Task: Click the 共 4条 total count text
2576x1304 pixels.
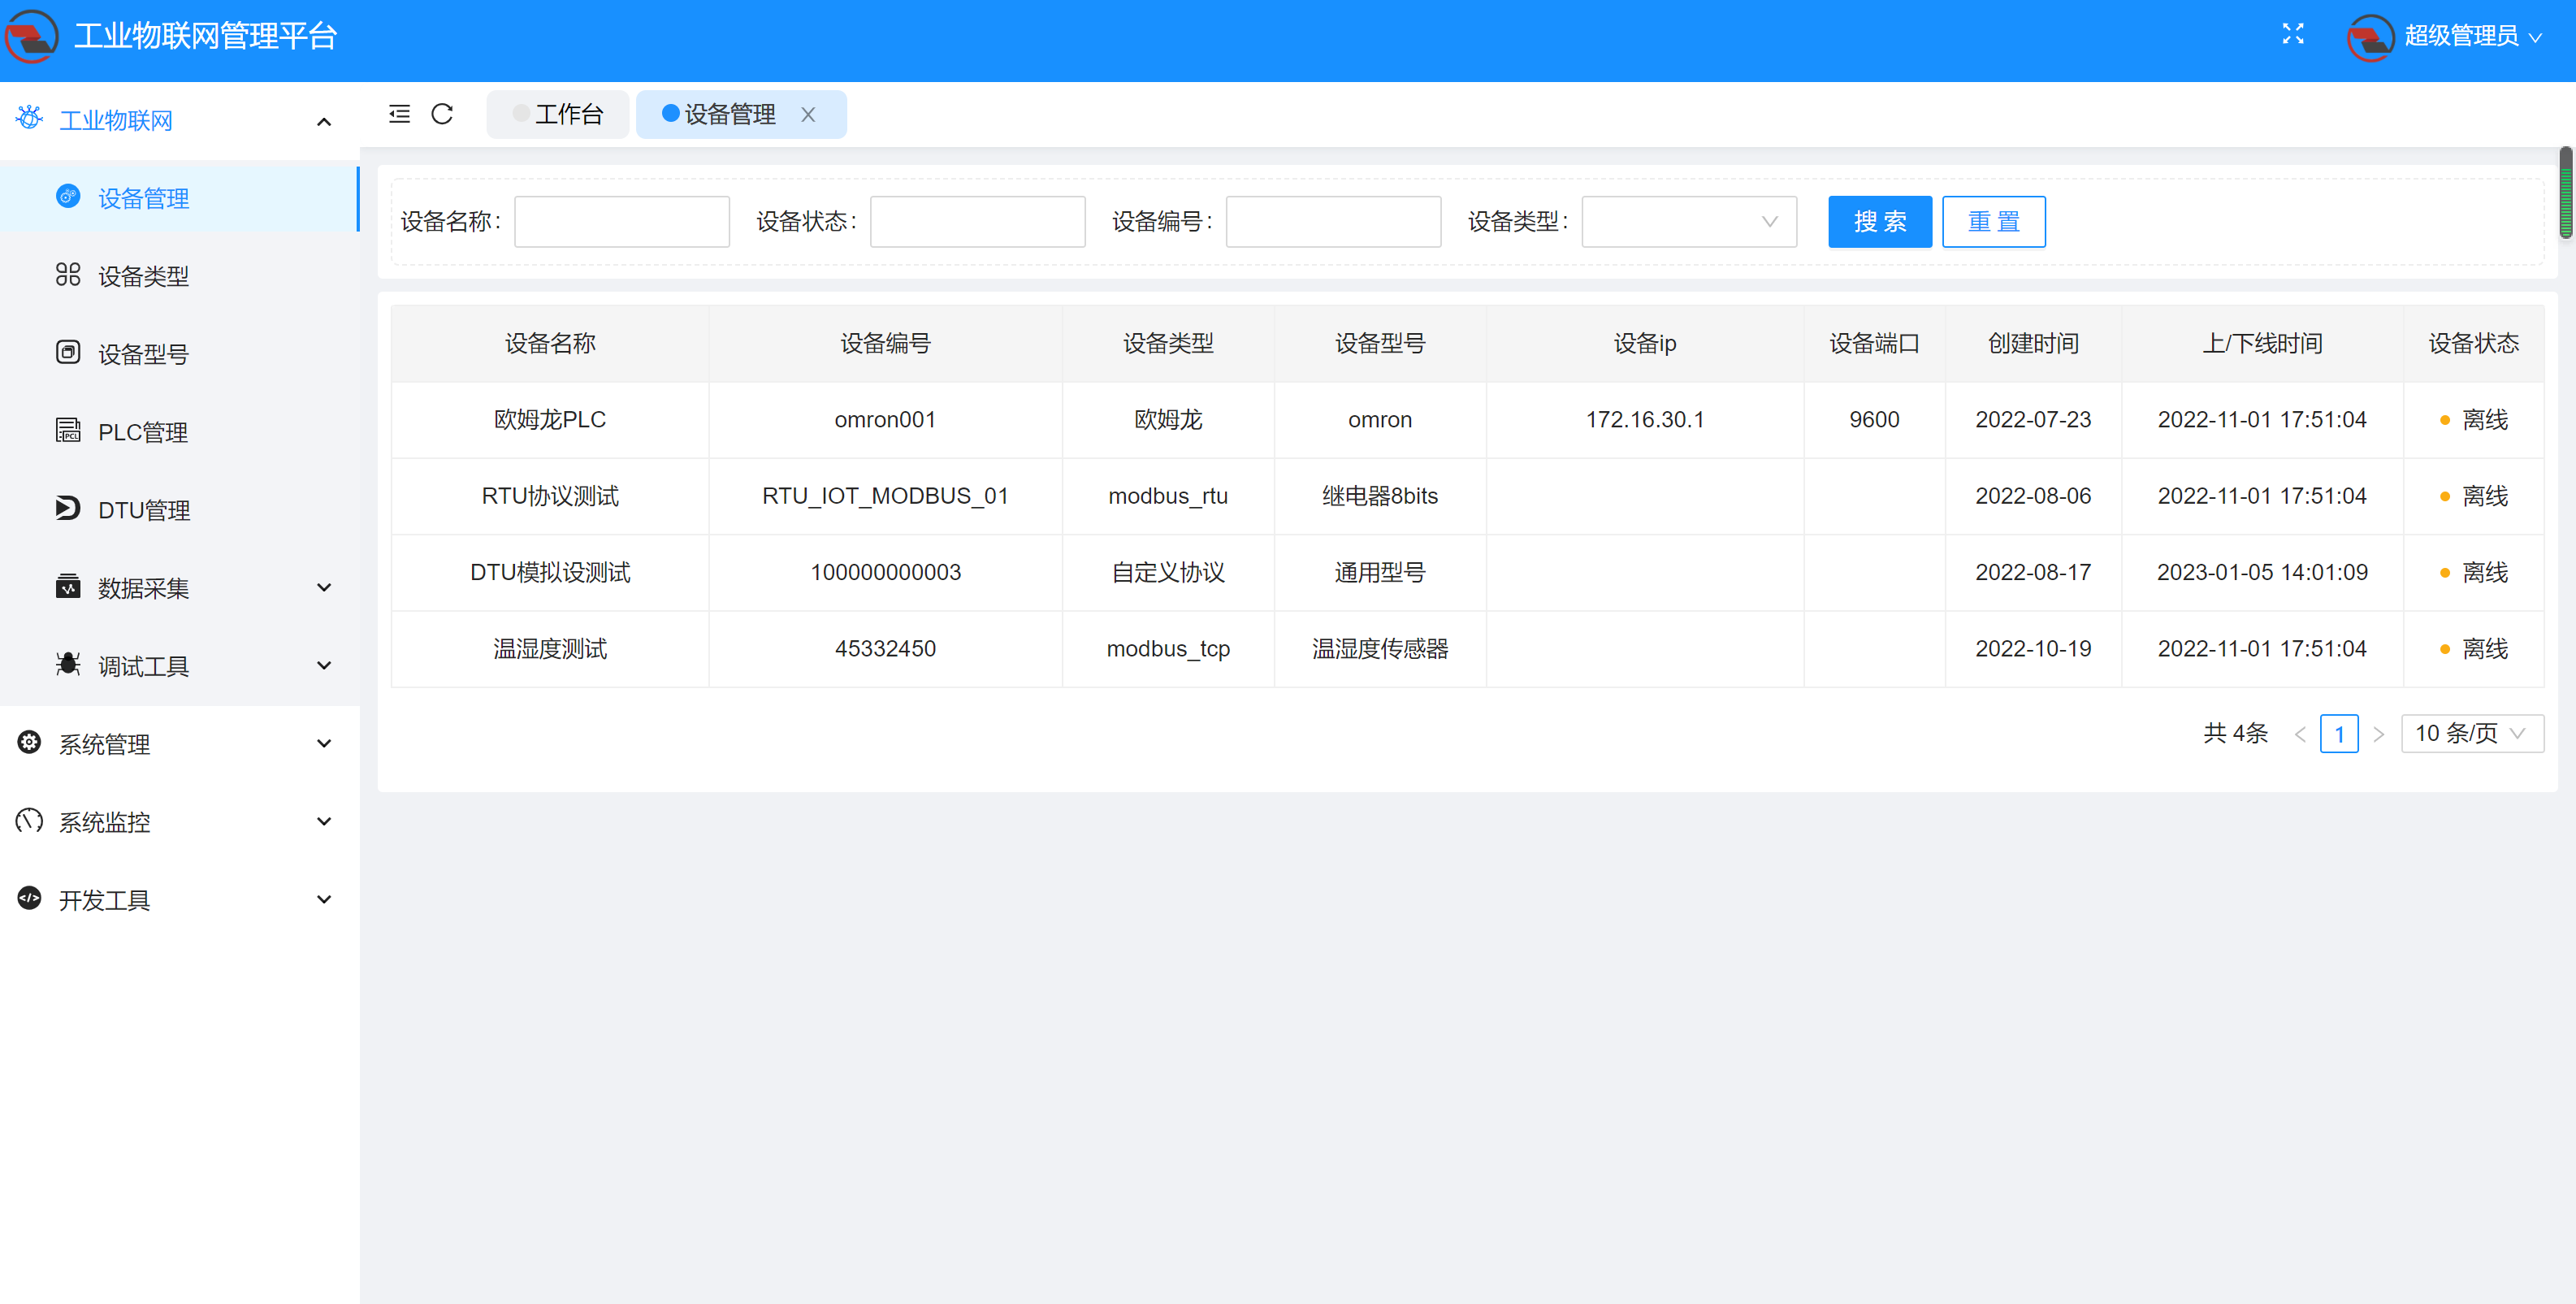Action: 2235,733
